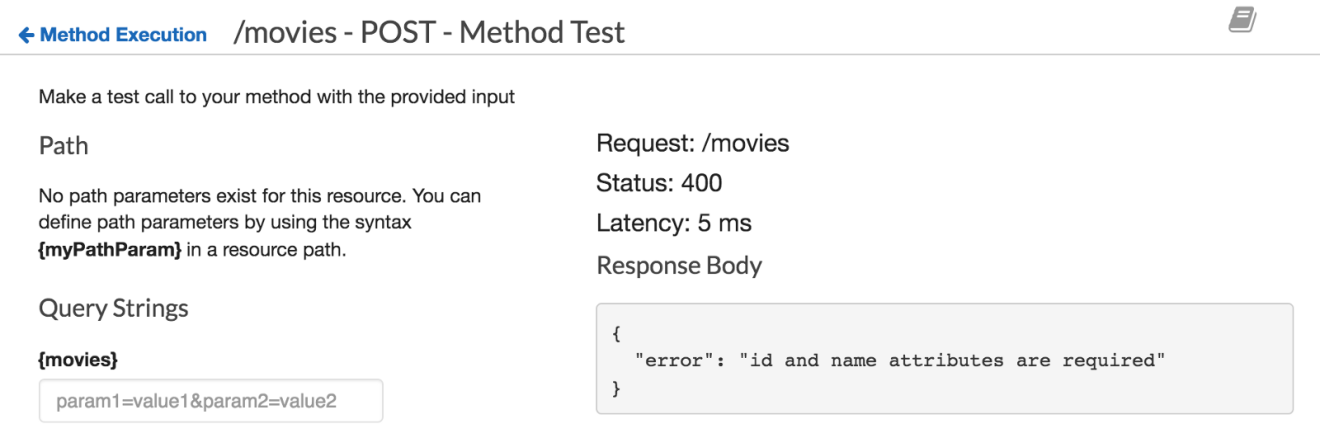Click the closing brace in response body
1320x424 pixels.
[617, 388]
